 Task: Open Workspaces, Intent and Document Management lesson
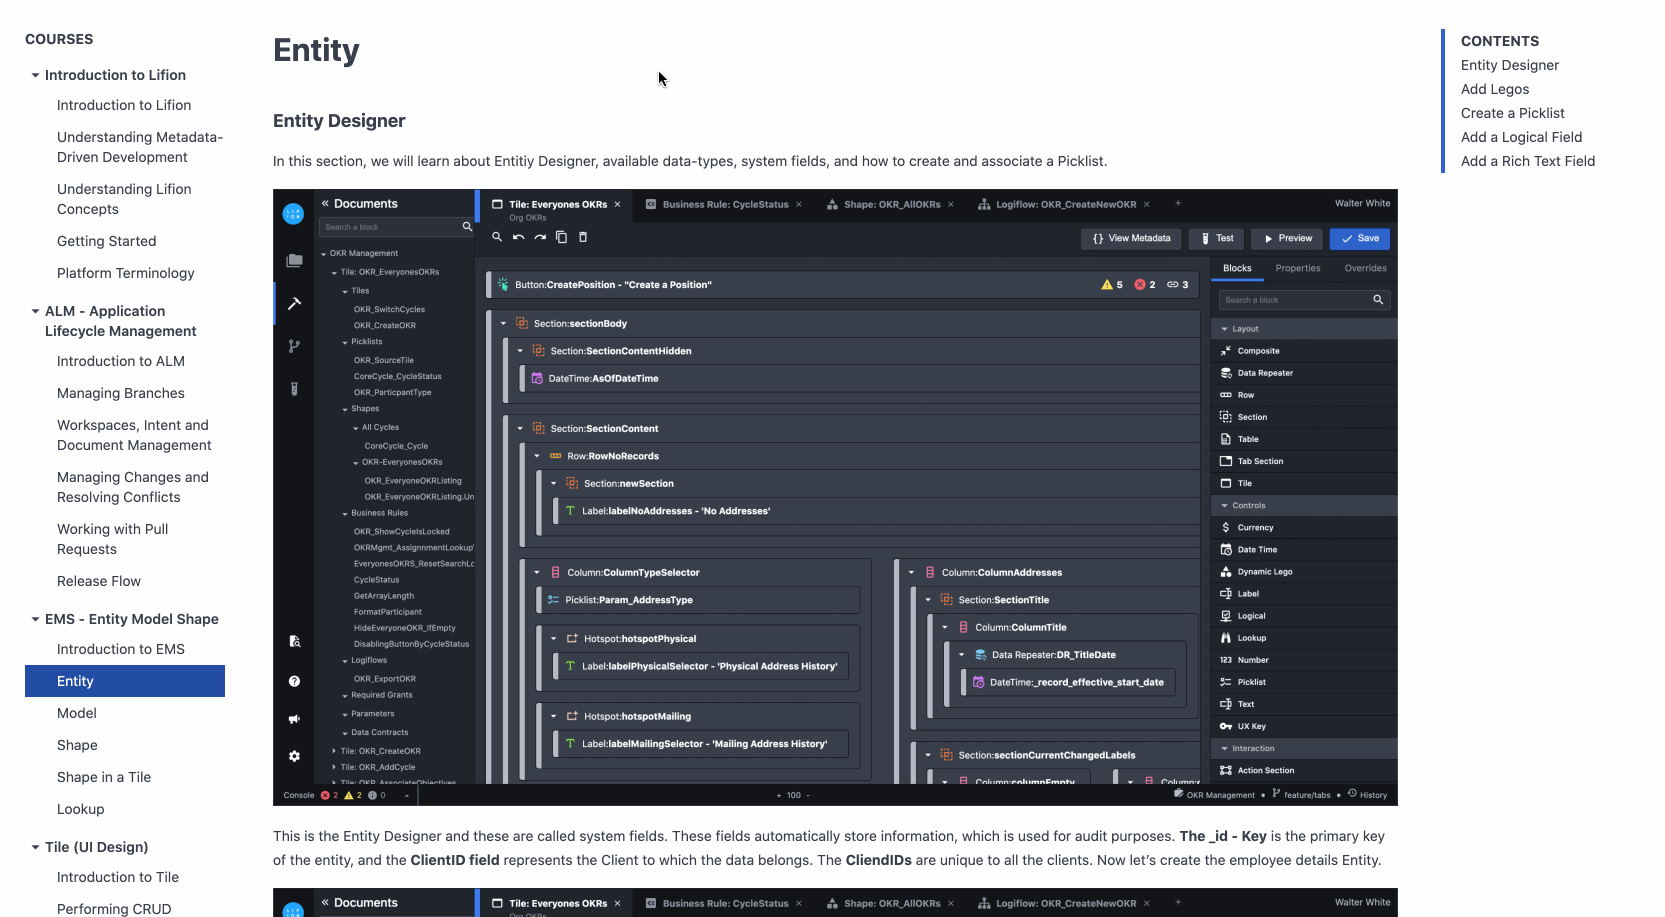134,435
